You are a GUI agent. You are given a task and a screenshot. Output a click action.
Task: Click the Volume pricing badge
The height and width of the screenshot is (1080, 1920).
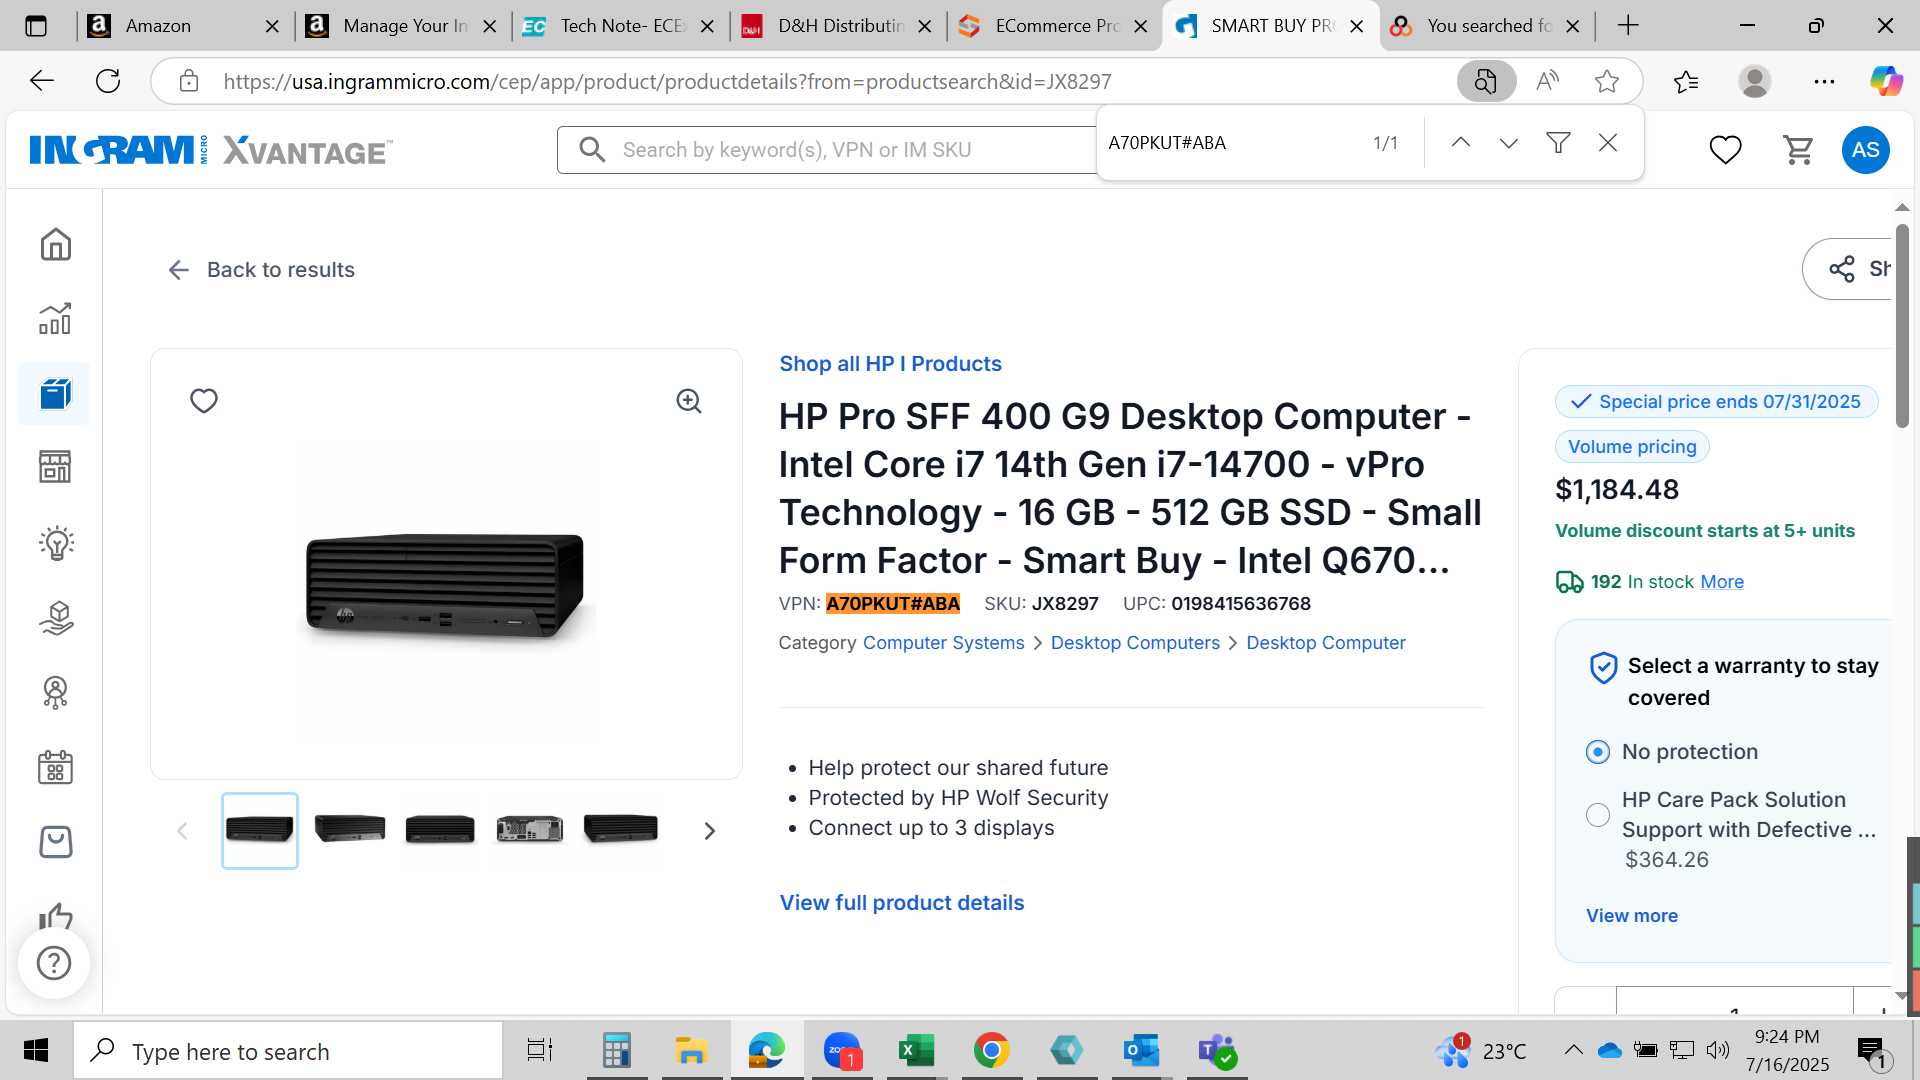[x=1632, y=447]
